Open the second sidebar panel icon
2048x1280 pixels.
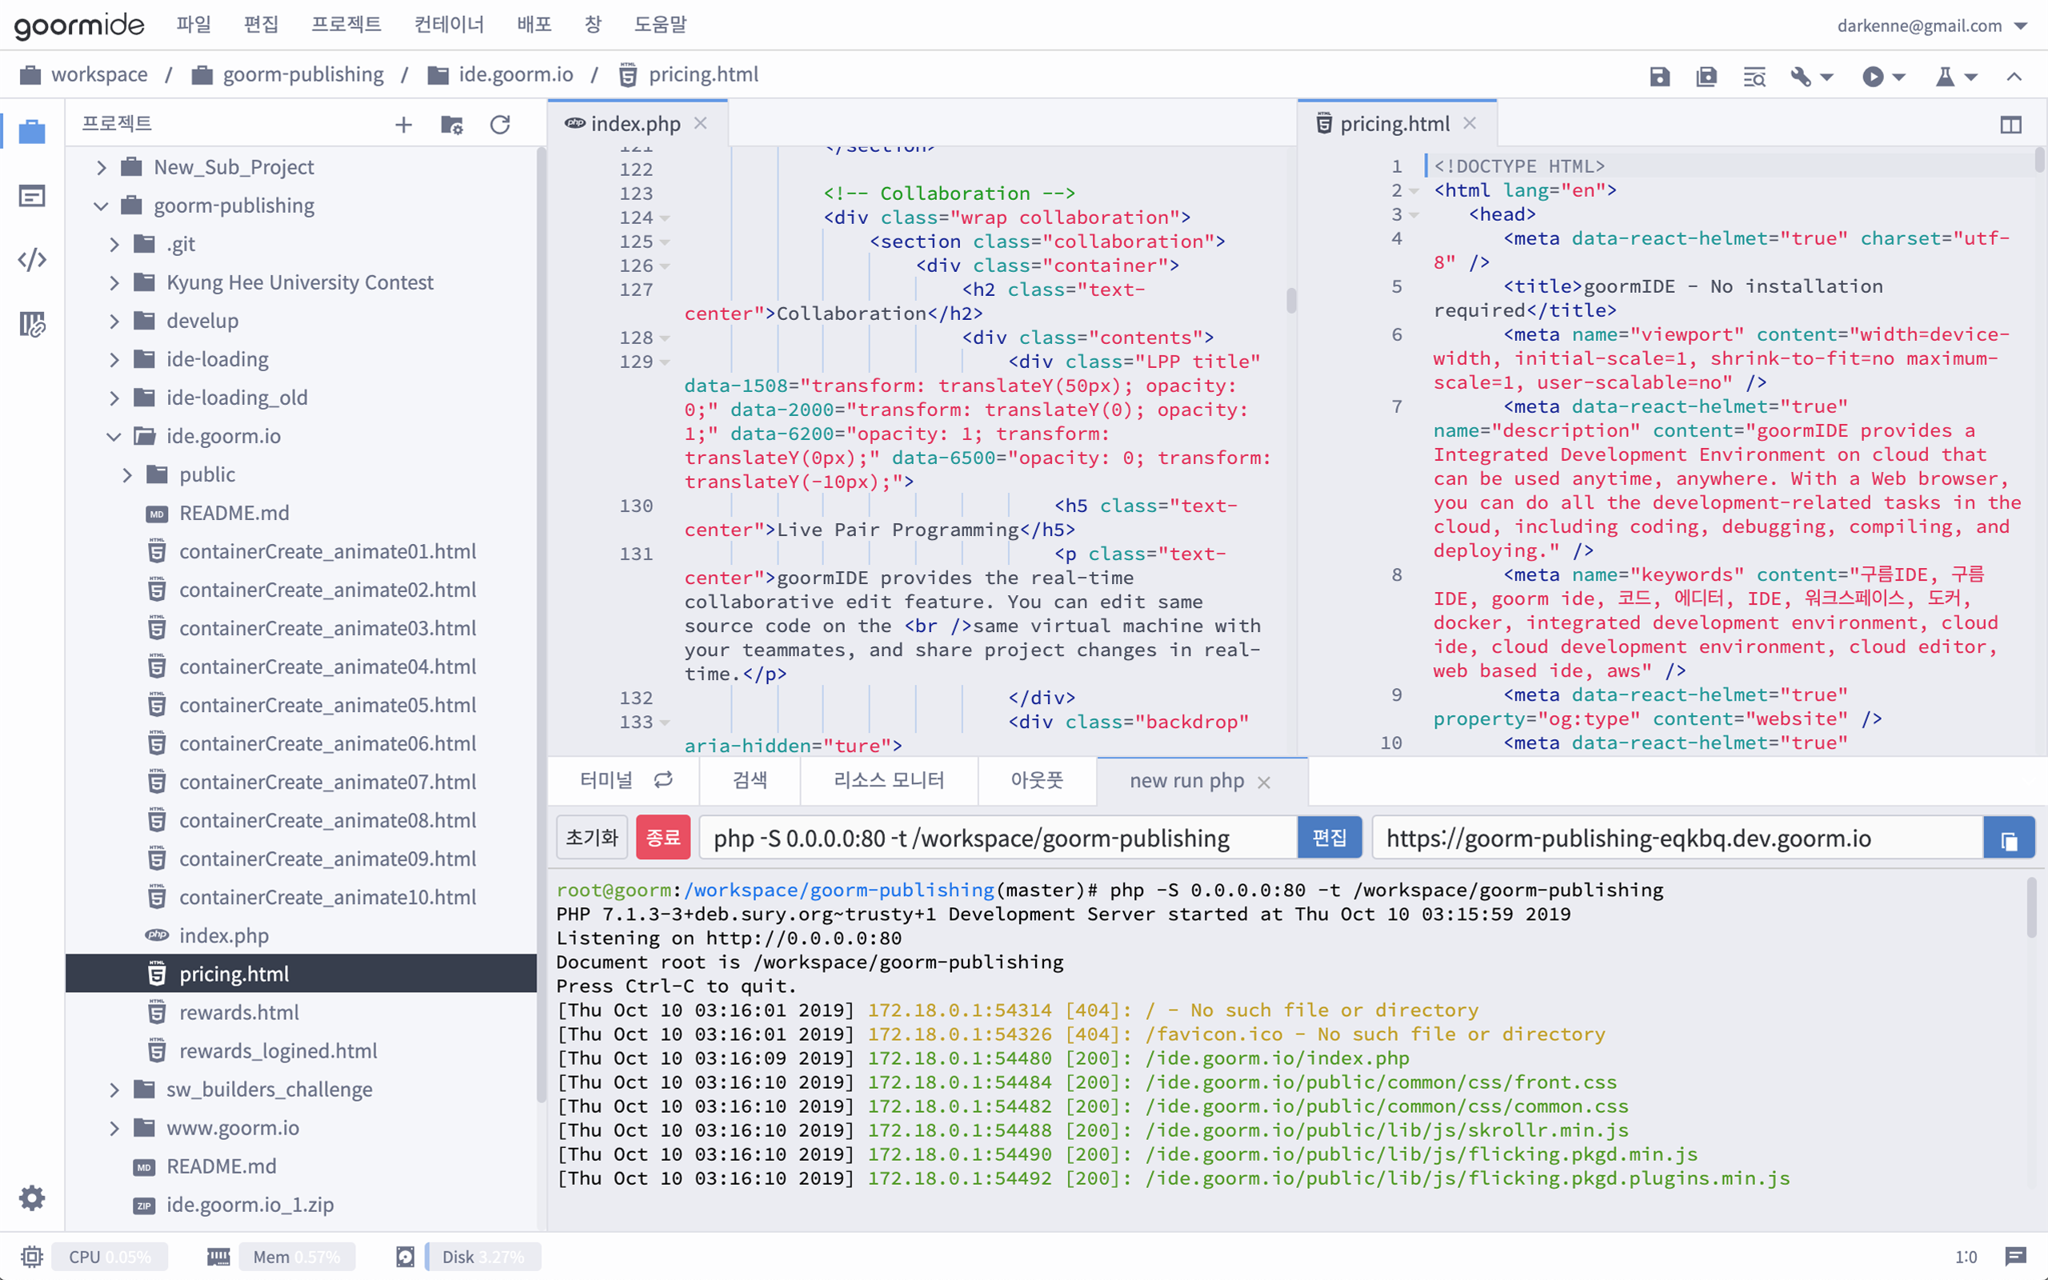pos(32,196)
